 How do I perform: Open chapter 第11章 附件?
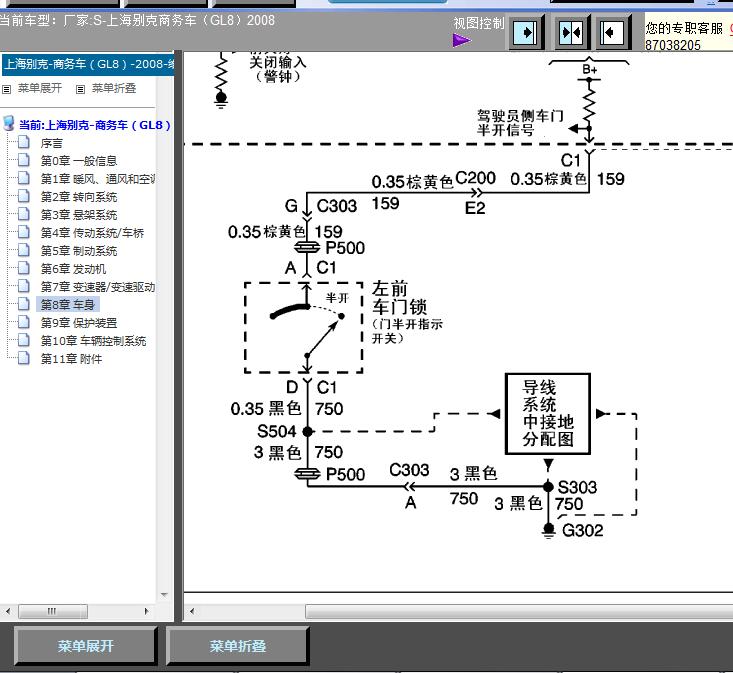(71, 359)
